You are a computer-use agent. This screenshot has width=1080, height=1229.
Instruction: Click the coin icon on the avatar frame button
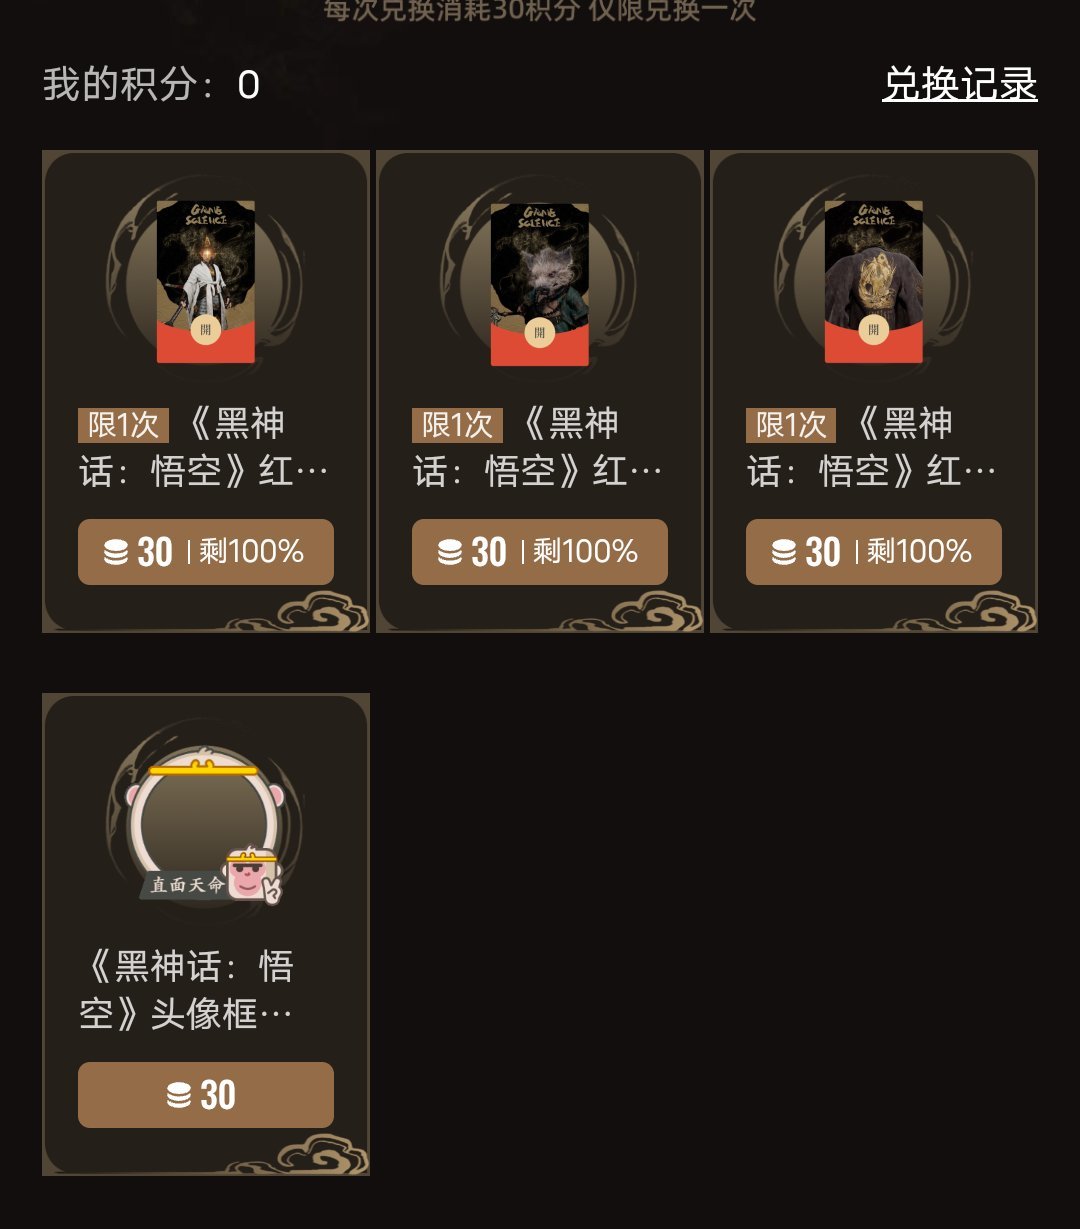tap(179, 1095)
